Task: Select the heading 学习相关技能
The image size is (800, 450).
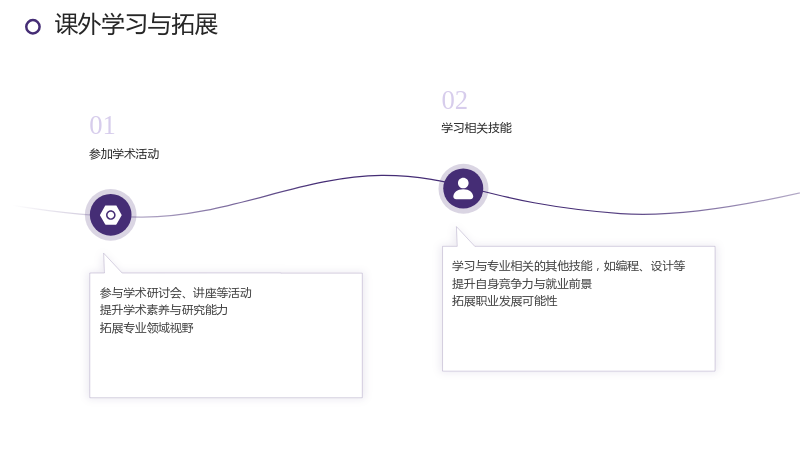Action: point(477,128)
